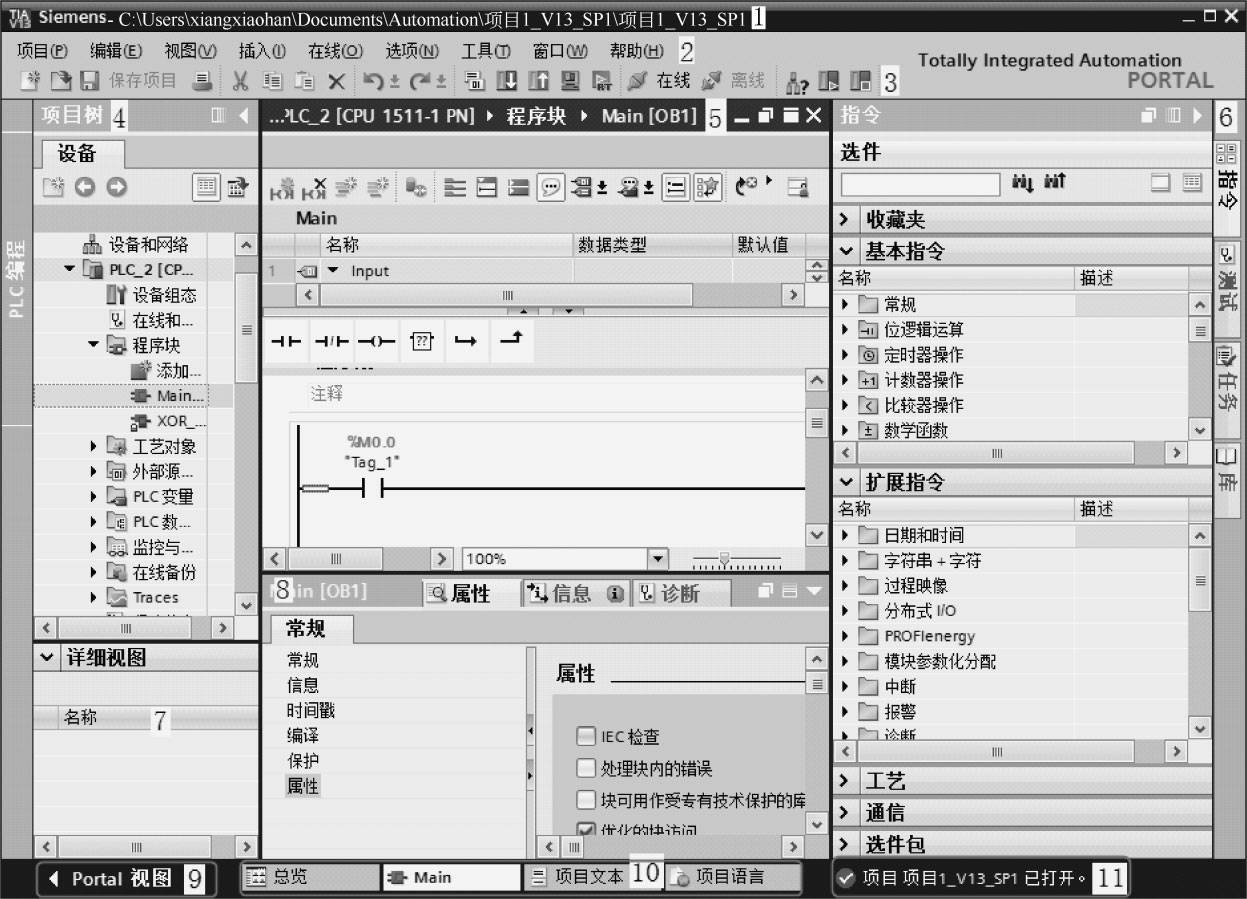Toggle 块可用作受专有技术保护的库 checkbox
The width and height of the screenshot is (1247, 899).
pyautogui.click(x=586, y=800)
